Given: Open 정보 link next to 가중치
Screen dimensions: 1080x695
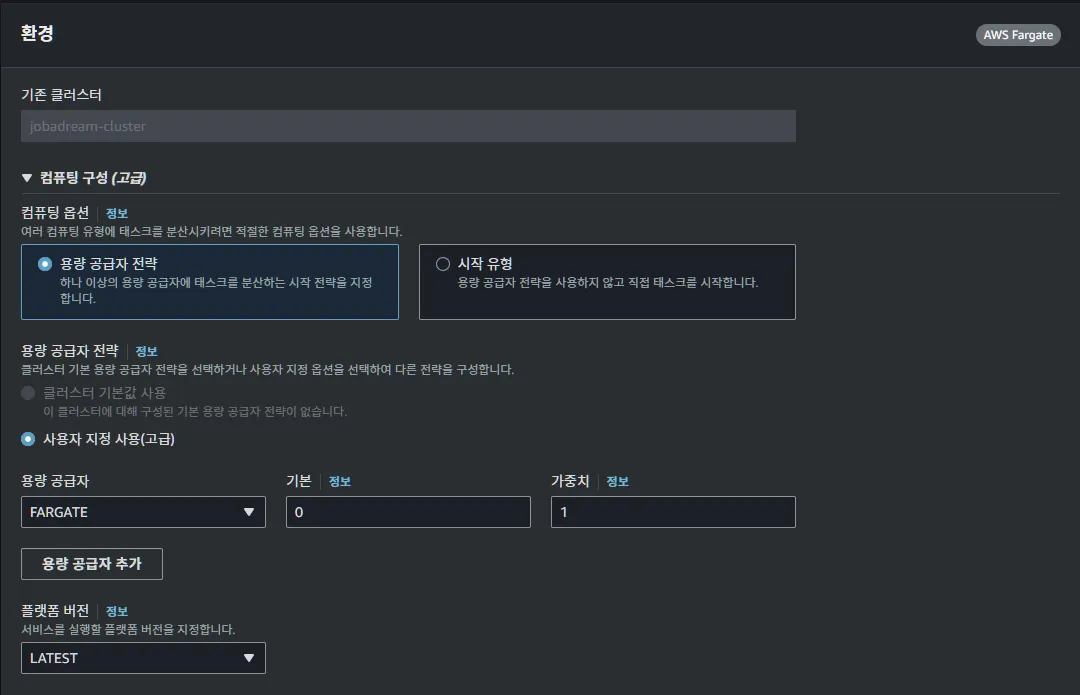Looking at the screenshot, I should coord(617,481).
